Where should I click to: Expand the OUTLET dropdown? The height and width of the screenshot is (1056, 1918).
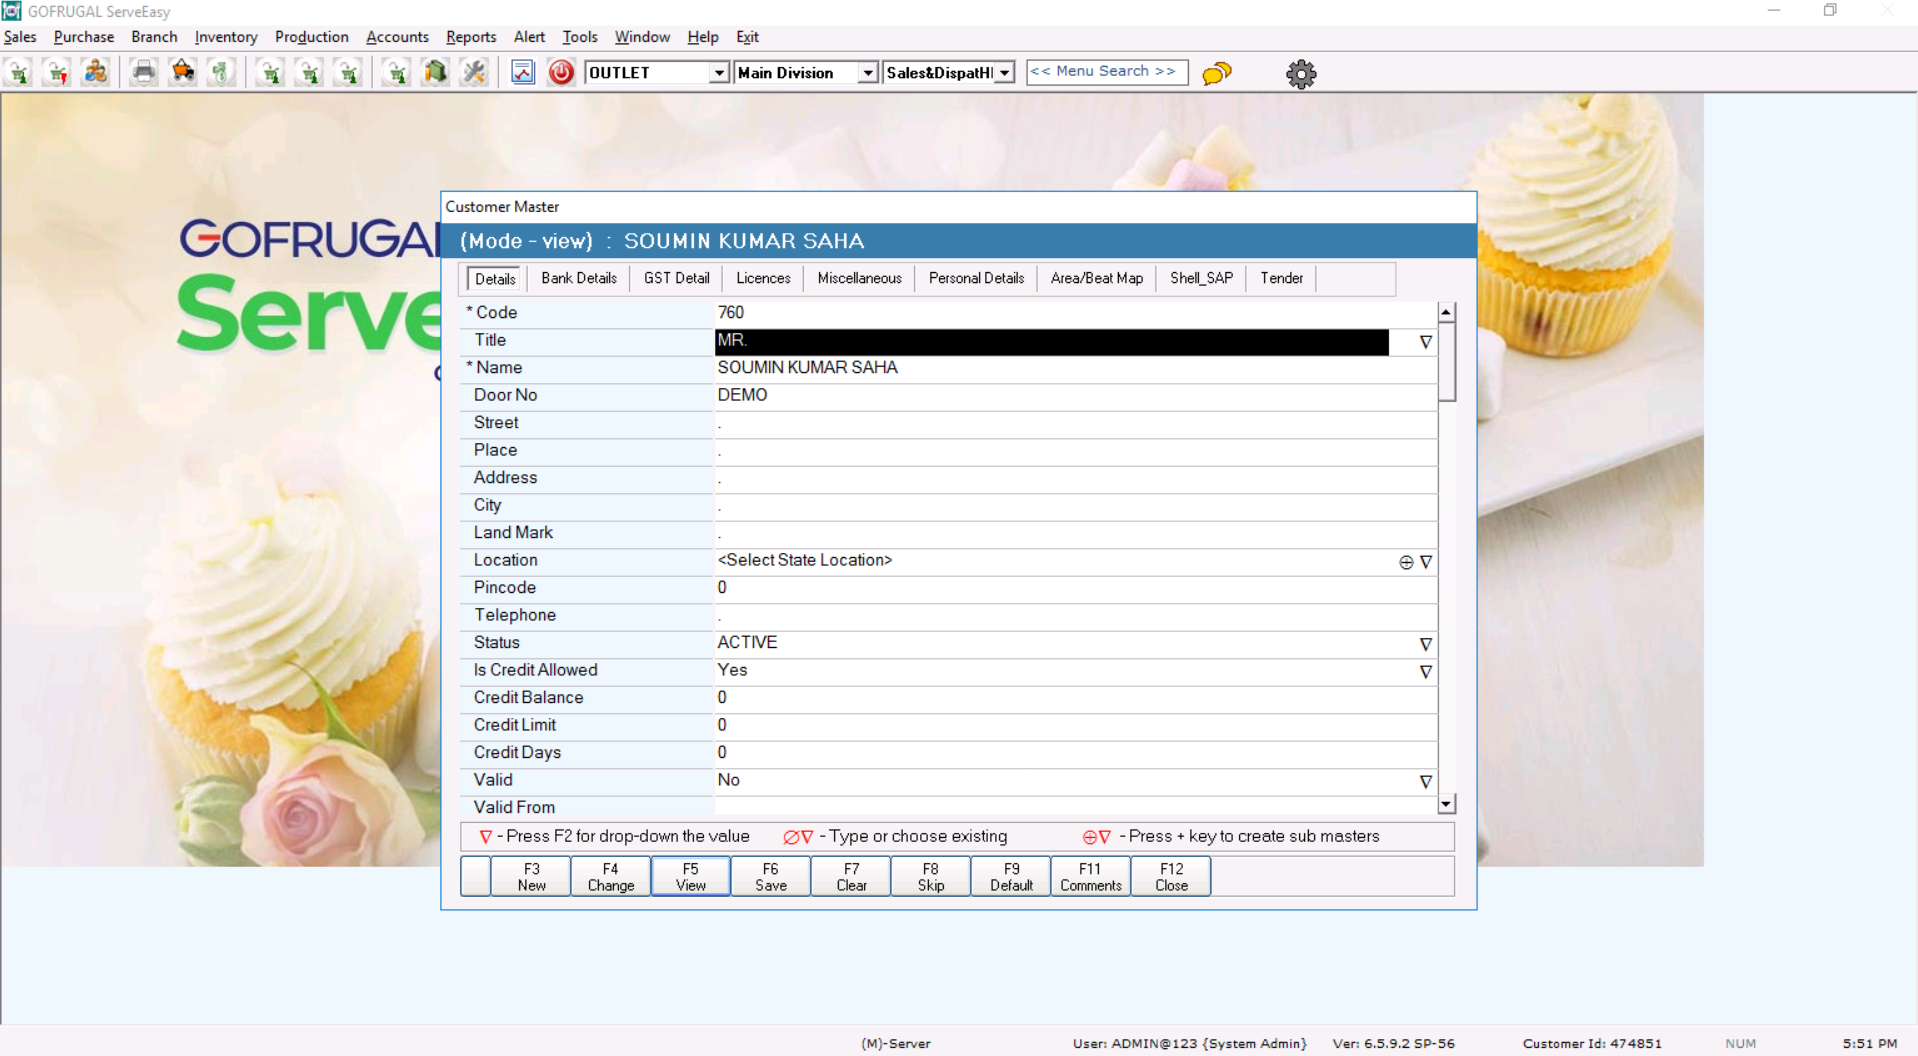point(718,73)
